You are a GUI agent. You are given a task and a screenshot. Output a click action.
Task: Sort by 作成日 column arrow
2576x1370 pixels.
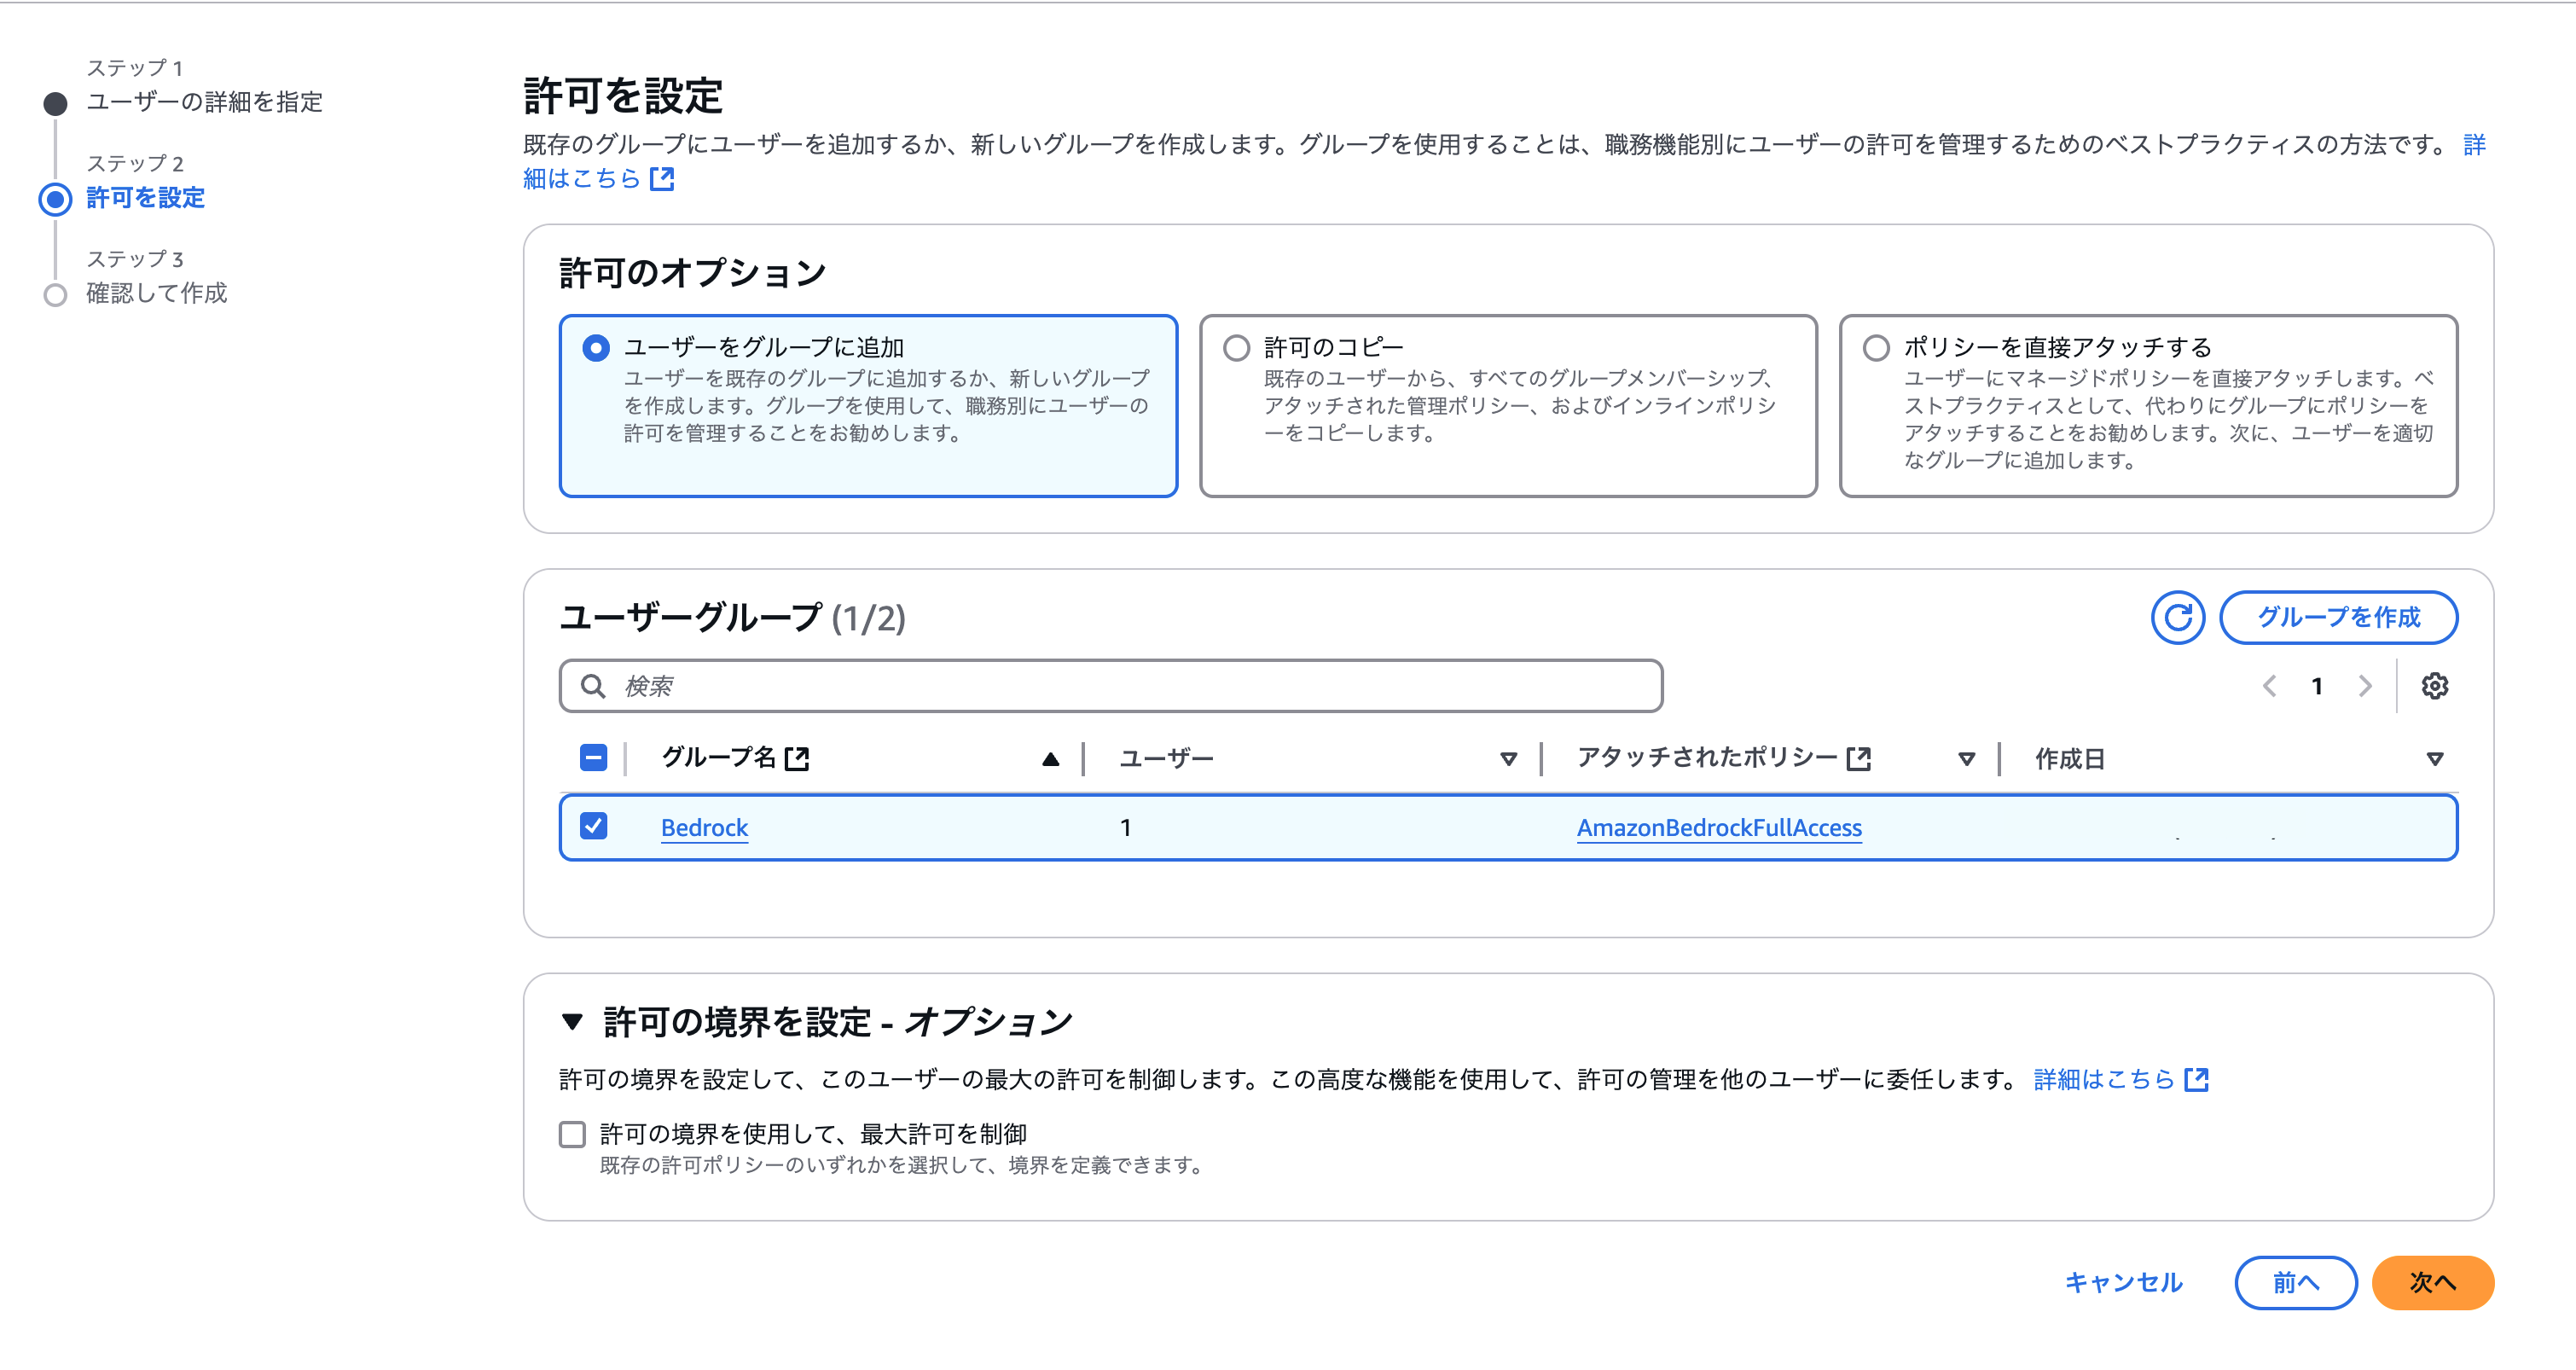click(x=2434, y=759)
